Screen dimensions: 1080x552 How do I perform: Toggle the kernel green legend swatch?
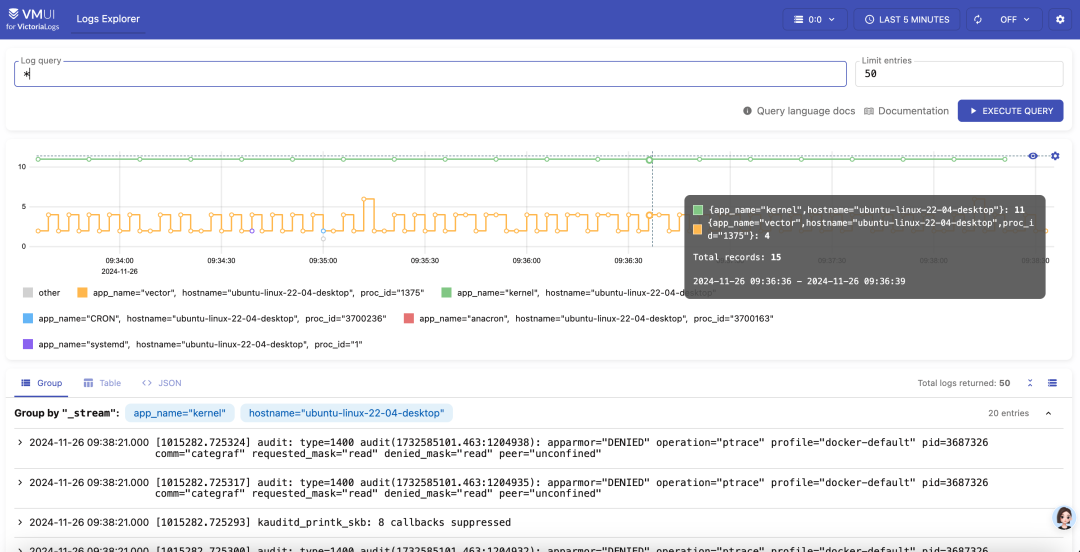(446, 293)
